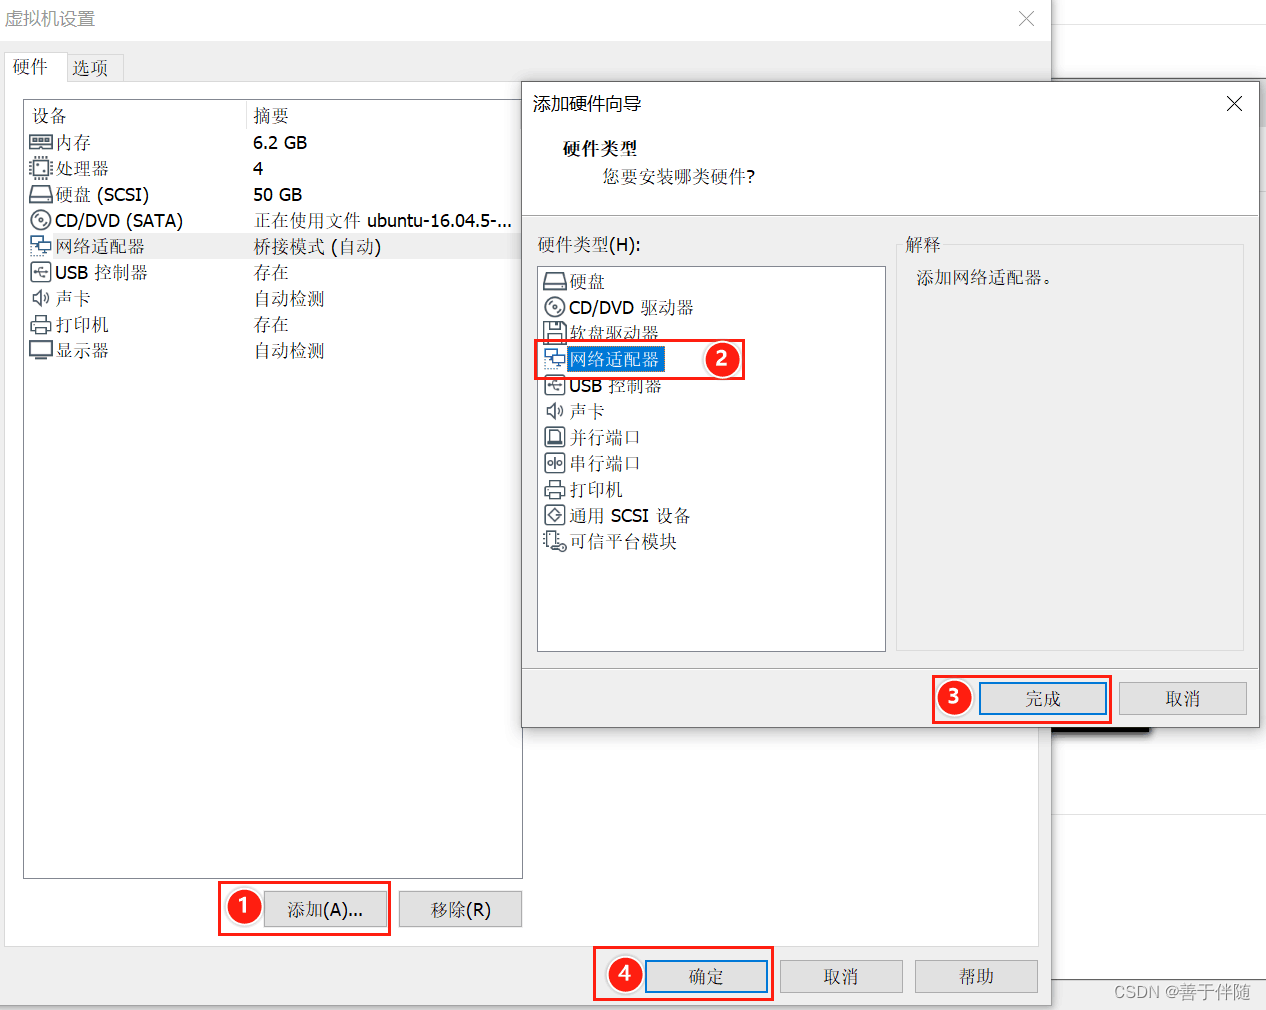
Task: Click the floppy drive icon in the wizard list
Action: pos(555,332)
